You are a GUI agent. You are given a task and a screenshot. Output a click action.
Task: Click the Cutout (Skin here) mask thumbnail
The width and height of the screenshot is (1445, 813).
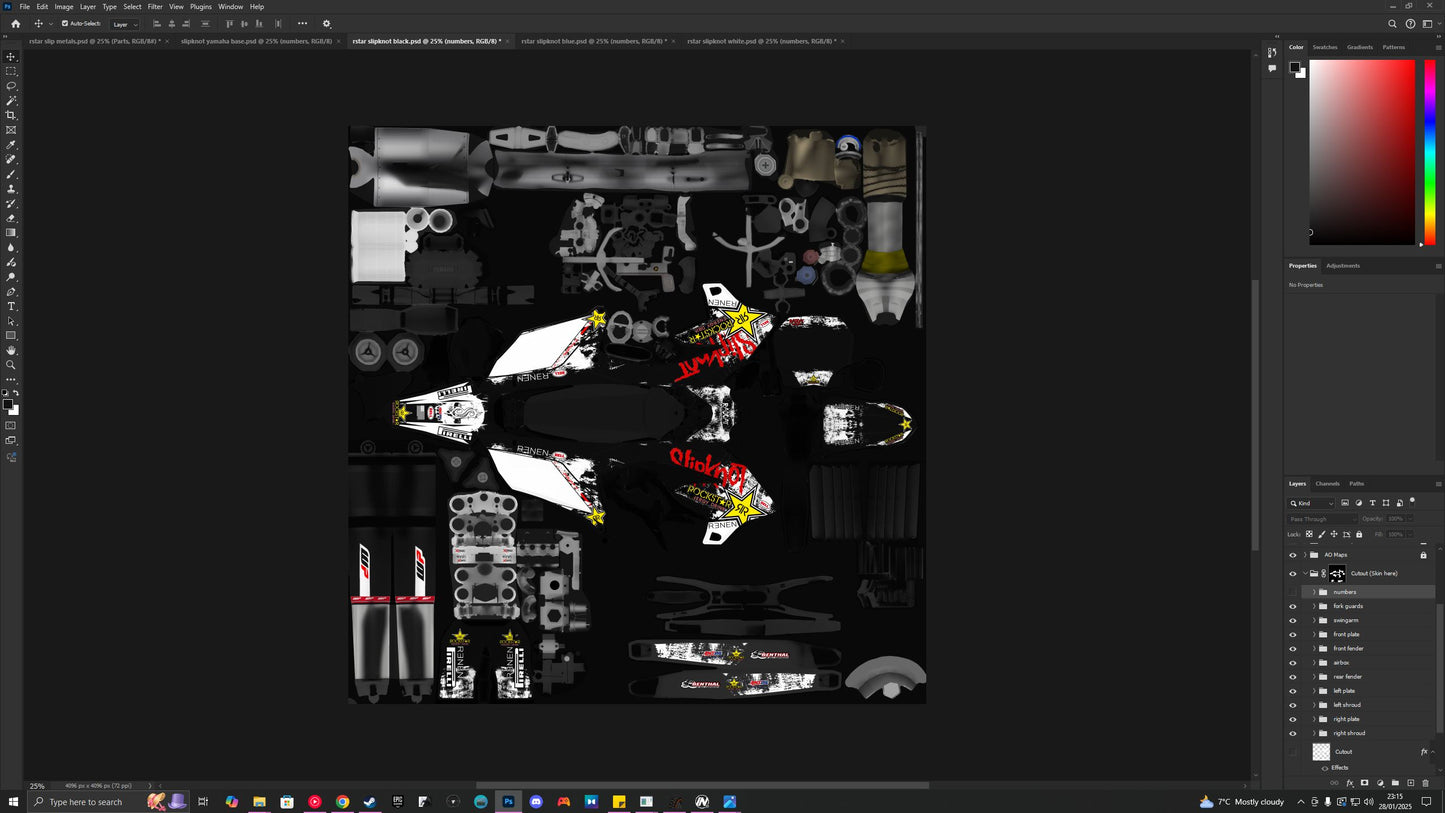[x=1337, y=574]
